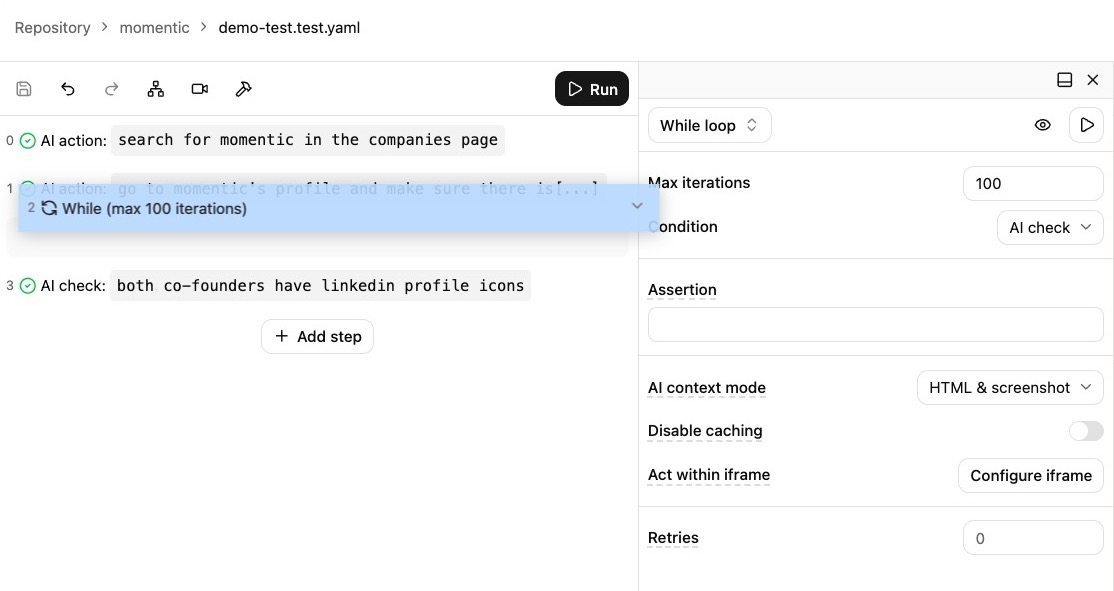This screenshot has width=1114, height=591.
Task: Click the Act within iframe label
Action: click(x=708, y=475)
